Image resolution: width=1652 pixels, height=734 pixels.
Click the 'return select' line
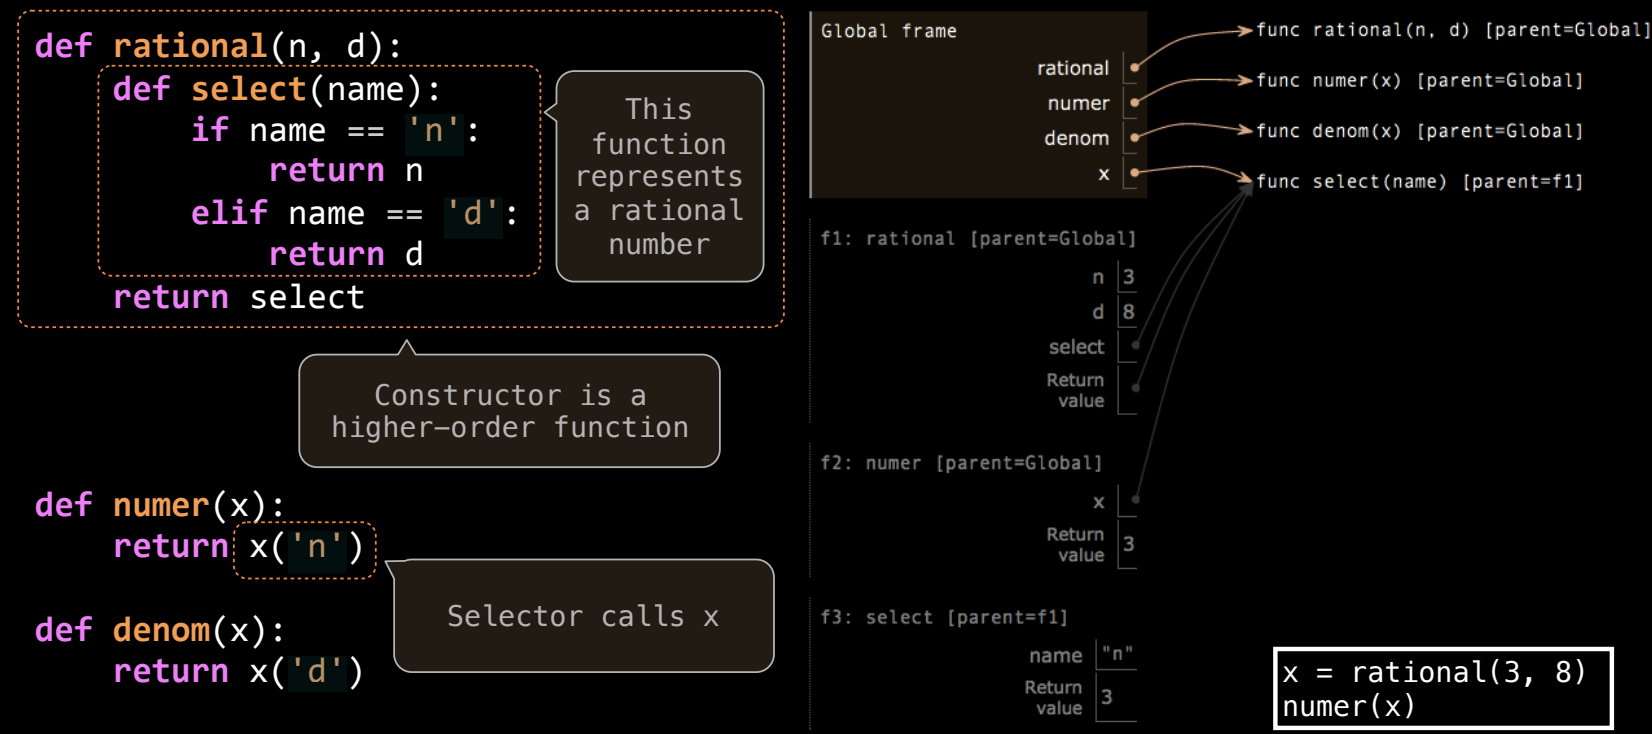coord(239,297)
